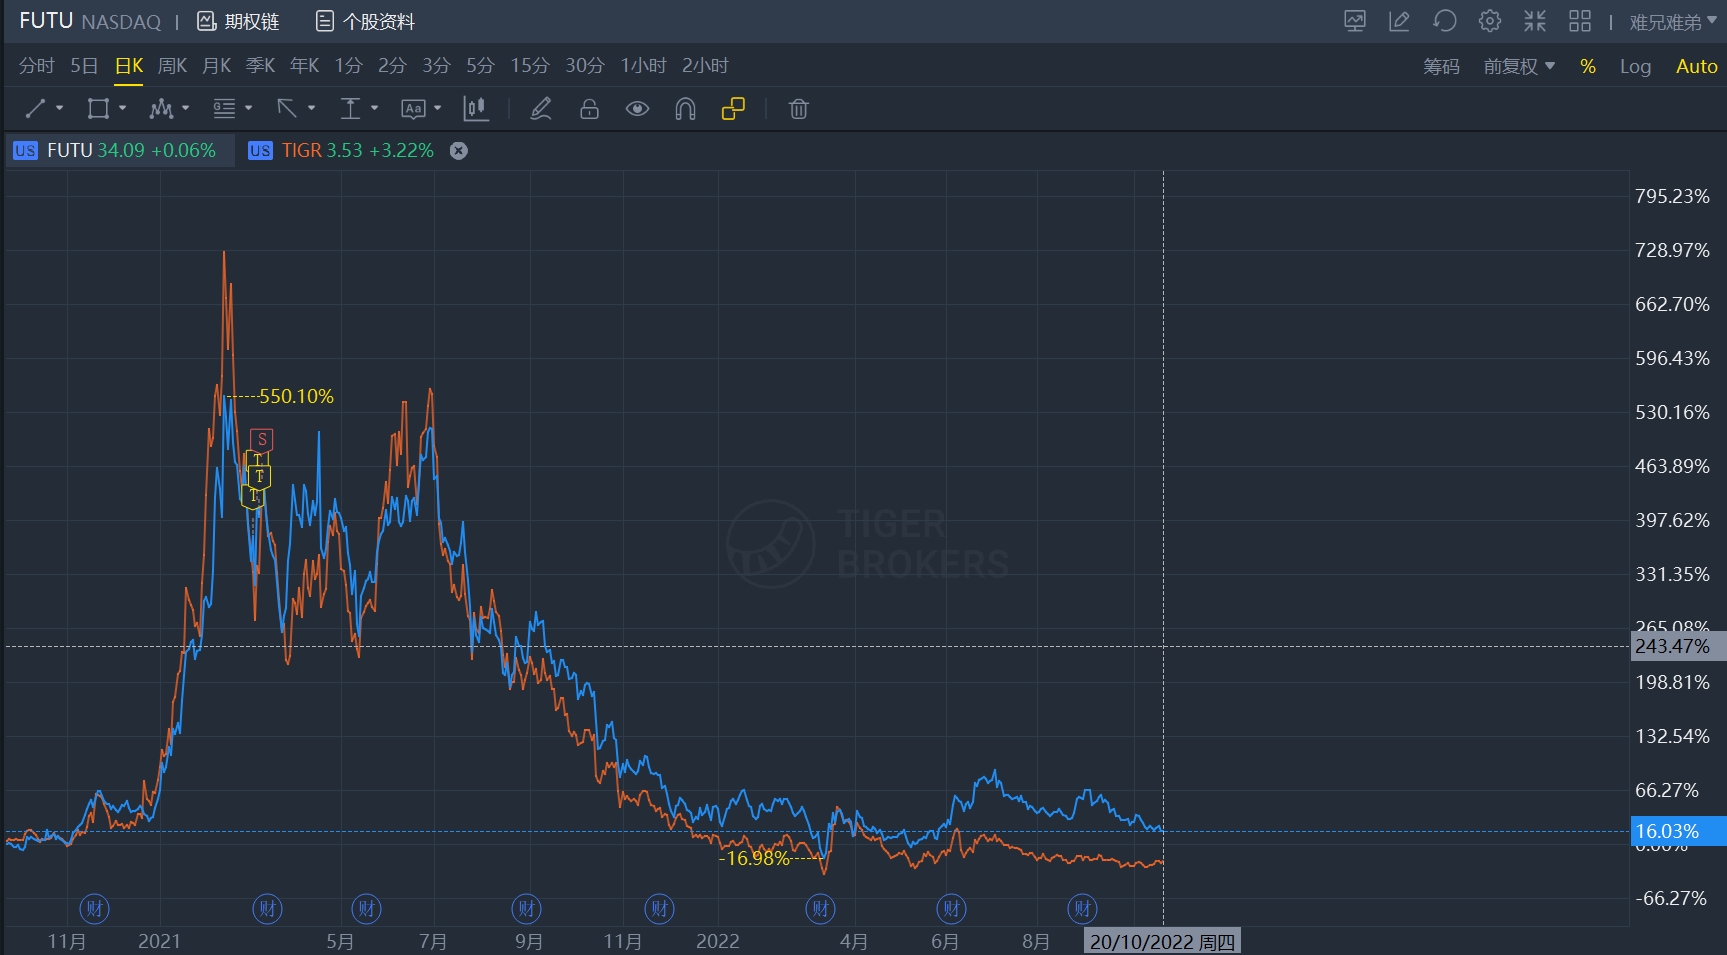Open the multi-chart grid layout icon
This screenshot has height=955, width=1727.
pyautogui.click(x=1580, y=21)
